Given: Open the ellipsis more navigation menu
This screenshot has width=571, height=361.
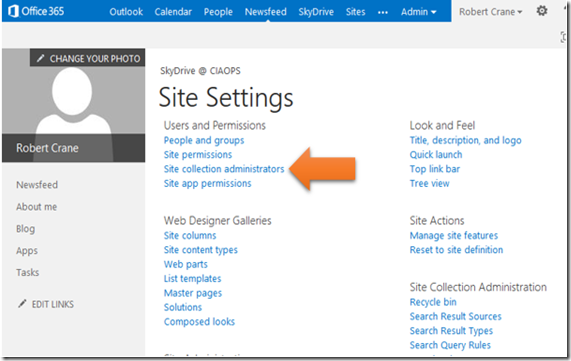Looking at the screenshot, I should 382,12.
